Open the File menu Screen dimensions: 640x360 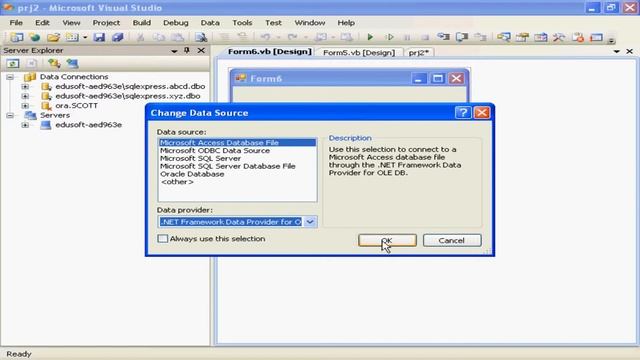[x=16, y=23]
